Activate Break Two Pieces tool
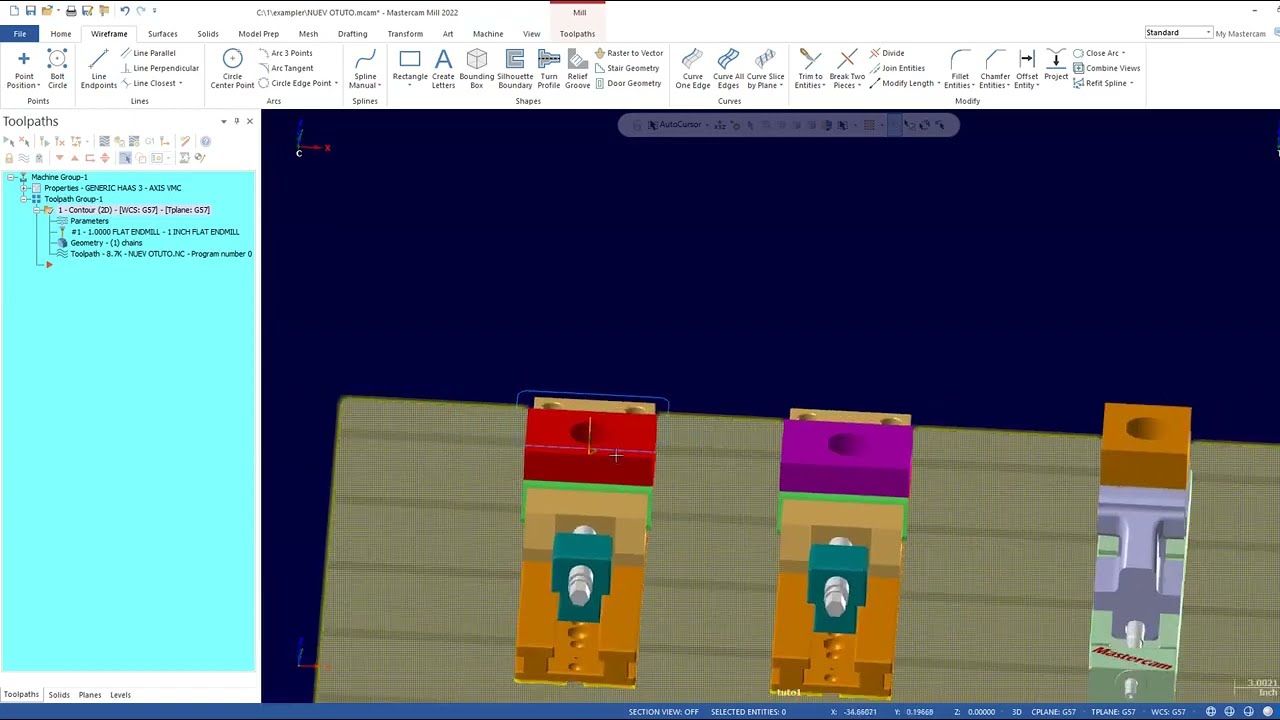Screen dimensions: 1280x720 click(x=847, y=69)
